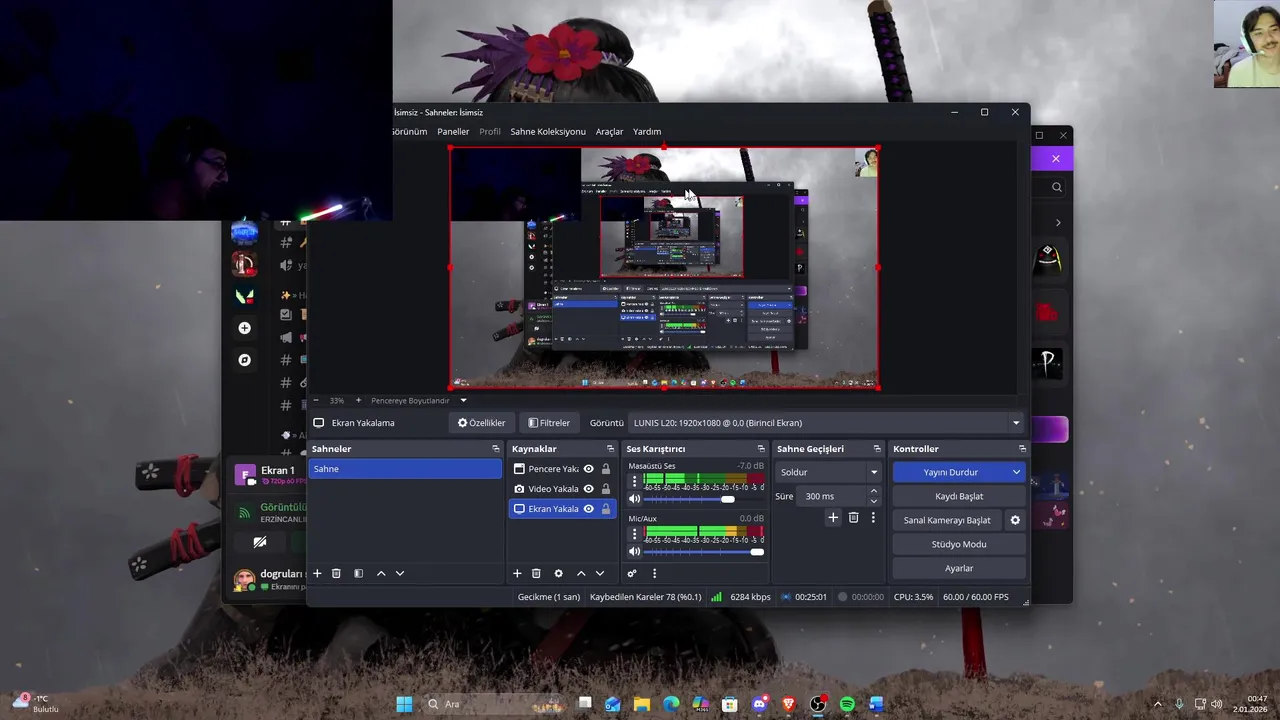Move scene down in Sahneler panel
Screen dimensions: 1280x720
[x=400, y=573]
